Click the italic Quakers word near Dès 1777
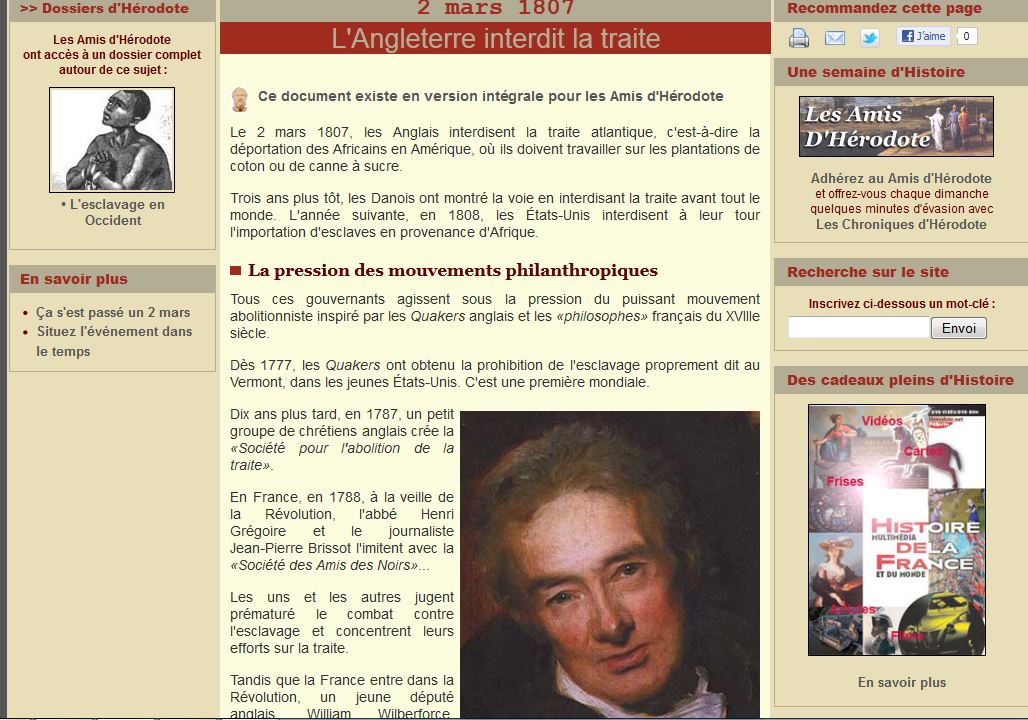Viewport: 1028px width, 720px height. click(353, 365)
